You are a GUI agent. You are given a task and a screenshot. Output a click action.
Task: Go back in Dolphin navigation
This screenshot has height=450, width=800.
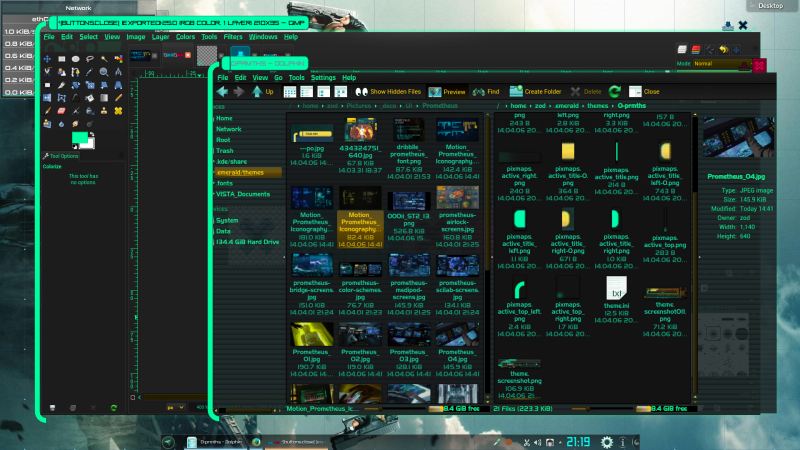point(222,91)
